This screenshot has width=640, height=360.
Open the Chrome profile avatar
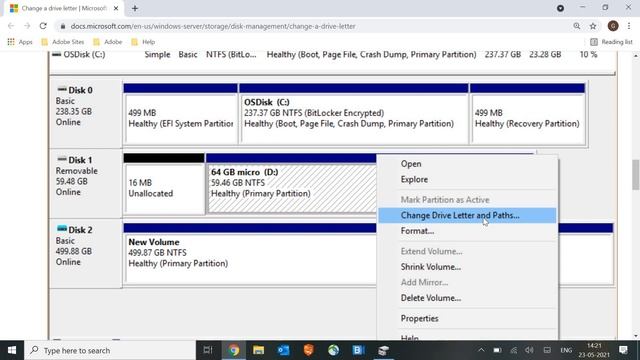[x=613, y=26]
